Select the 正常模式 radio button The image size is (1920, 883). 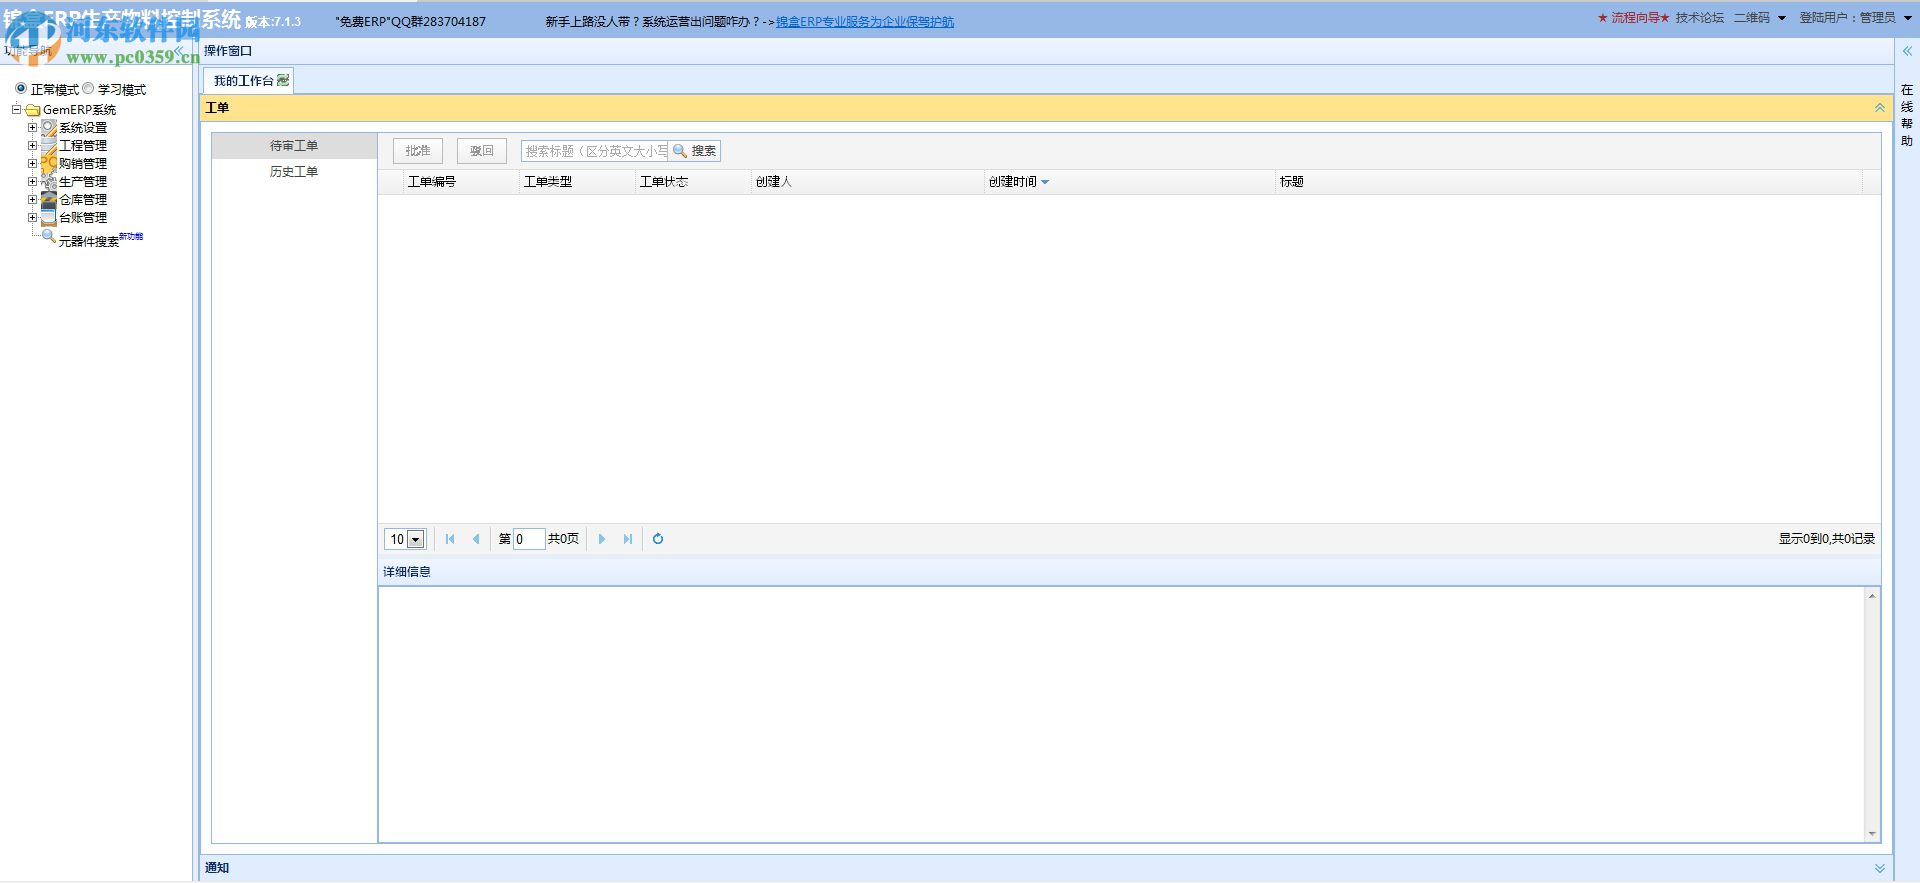tap(21, 88)
